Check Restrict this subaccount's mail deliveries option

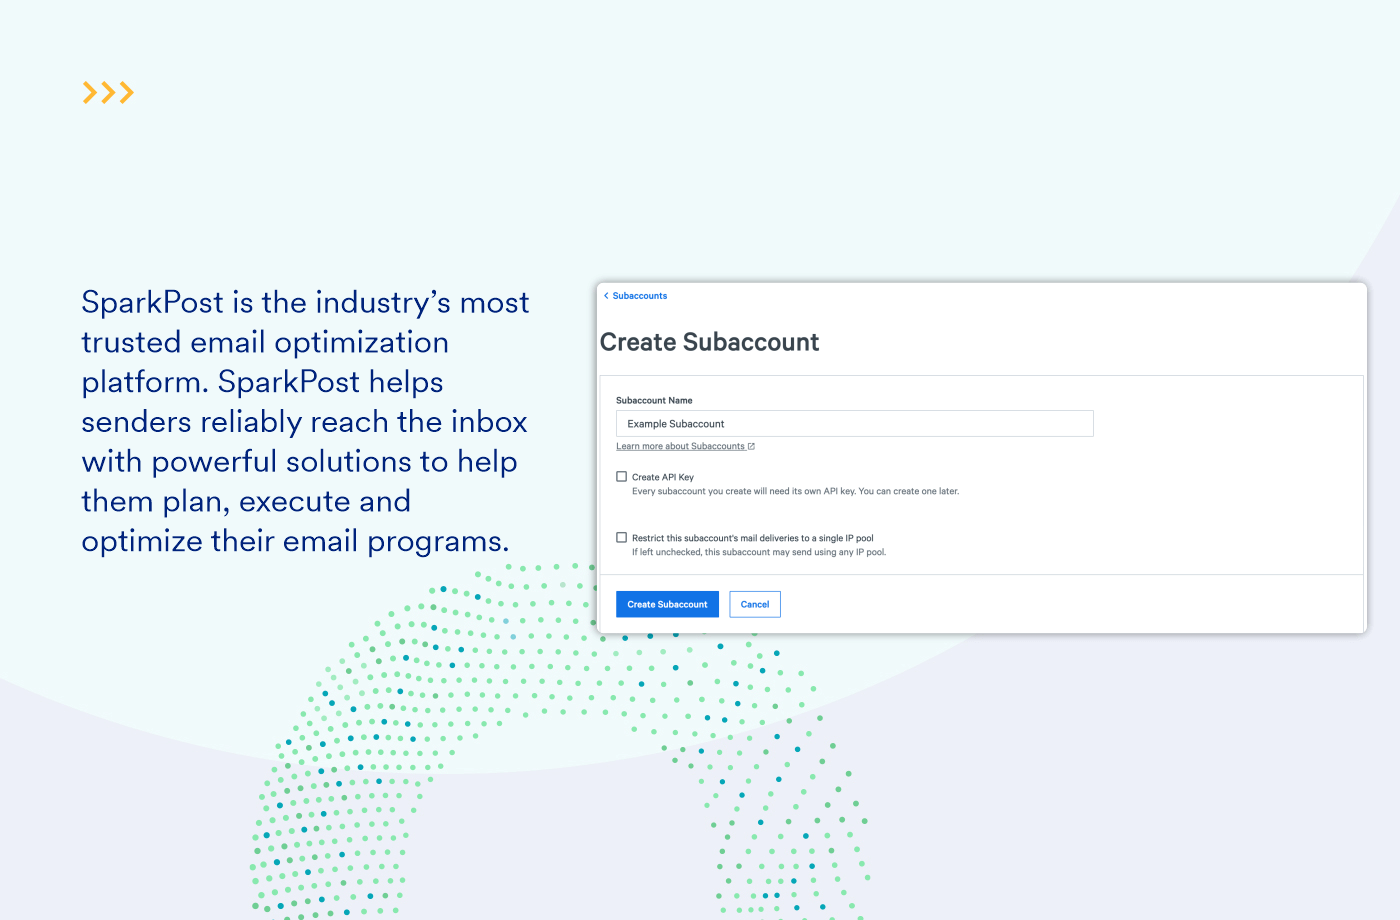[x=621, y=537]
